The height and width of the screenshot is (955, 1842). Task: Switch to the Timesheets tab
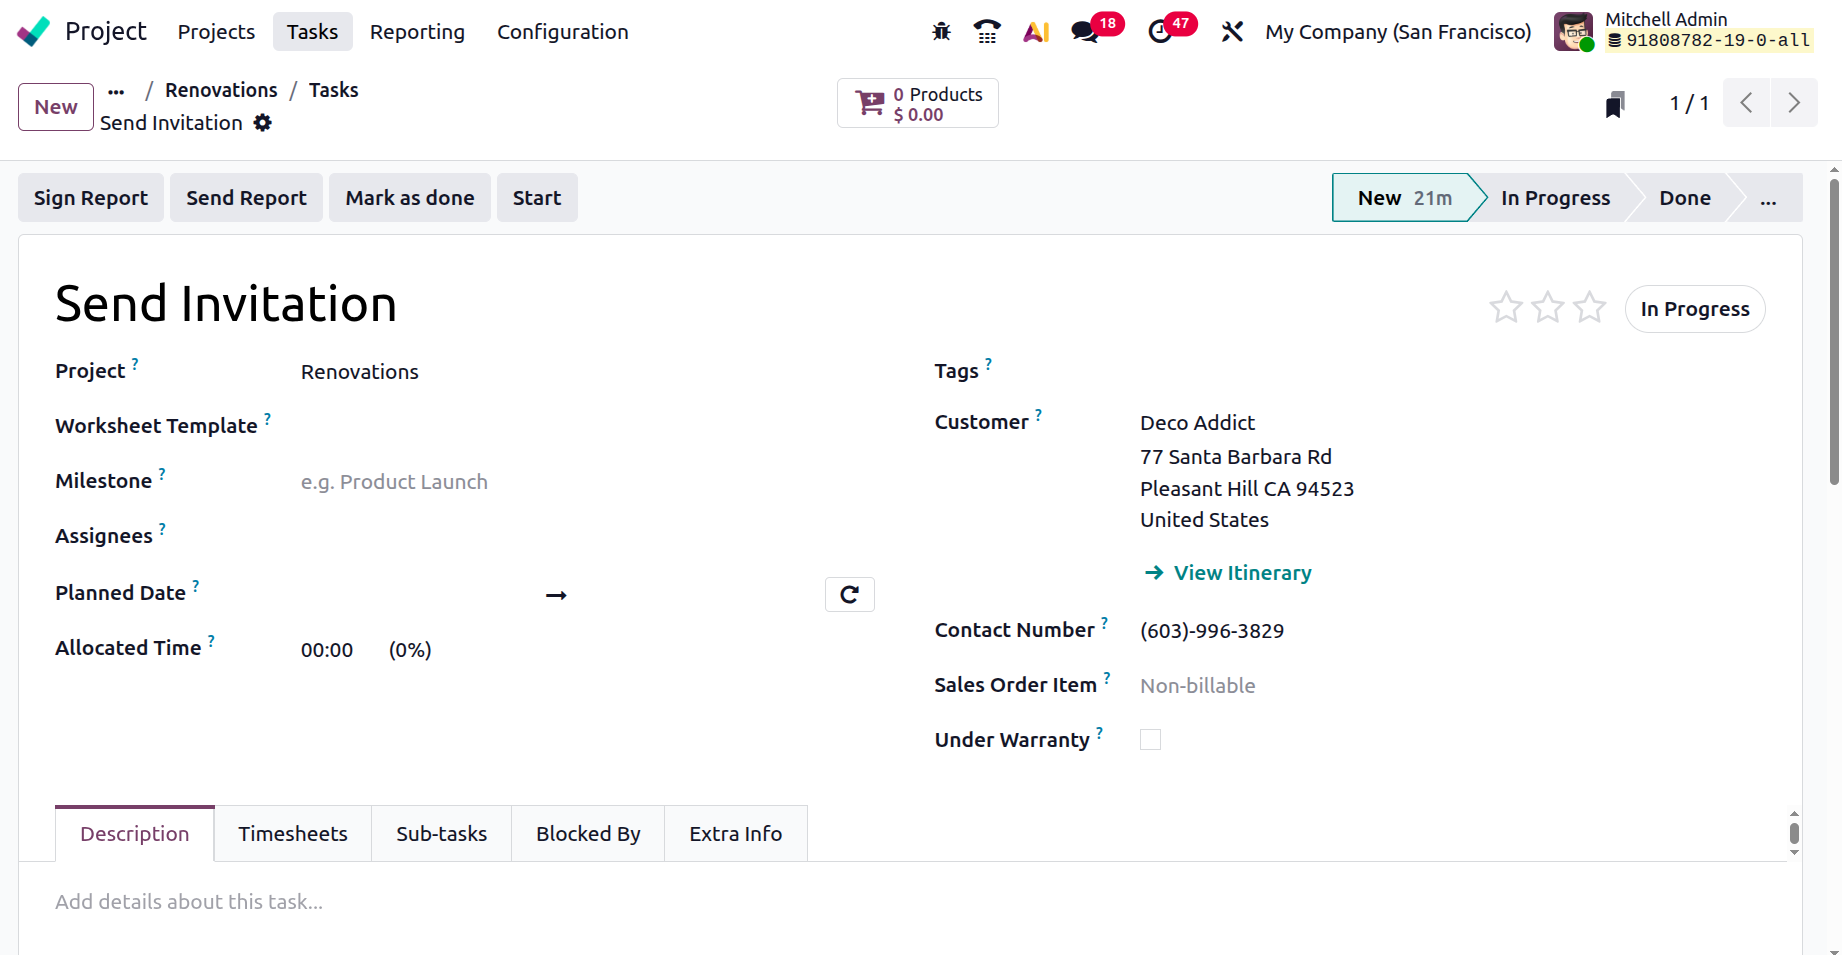(293, 834)
